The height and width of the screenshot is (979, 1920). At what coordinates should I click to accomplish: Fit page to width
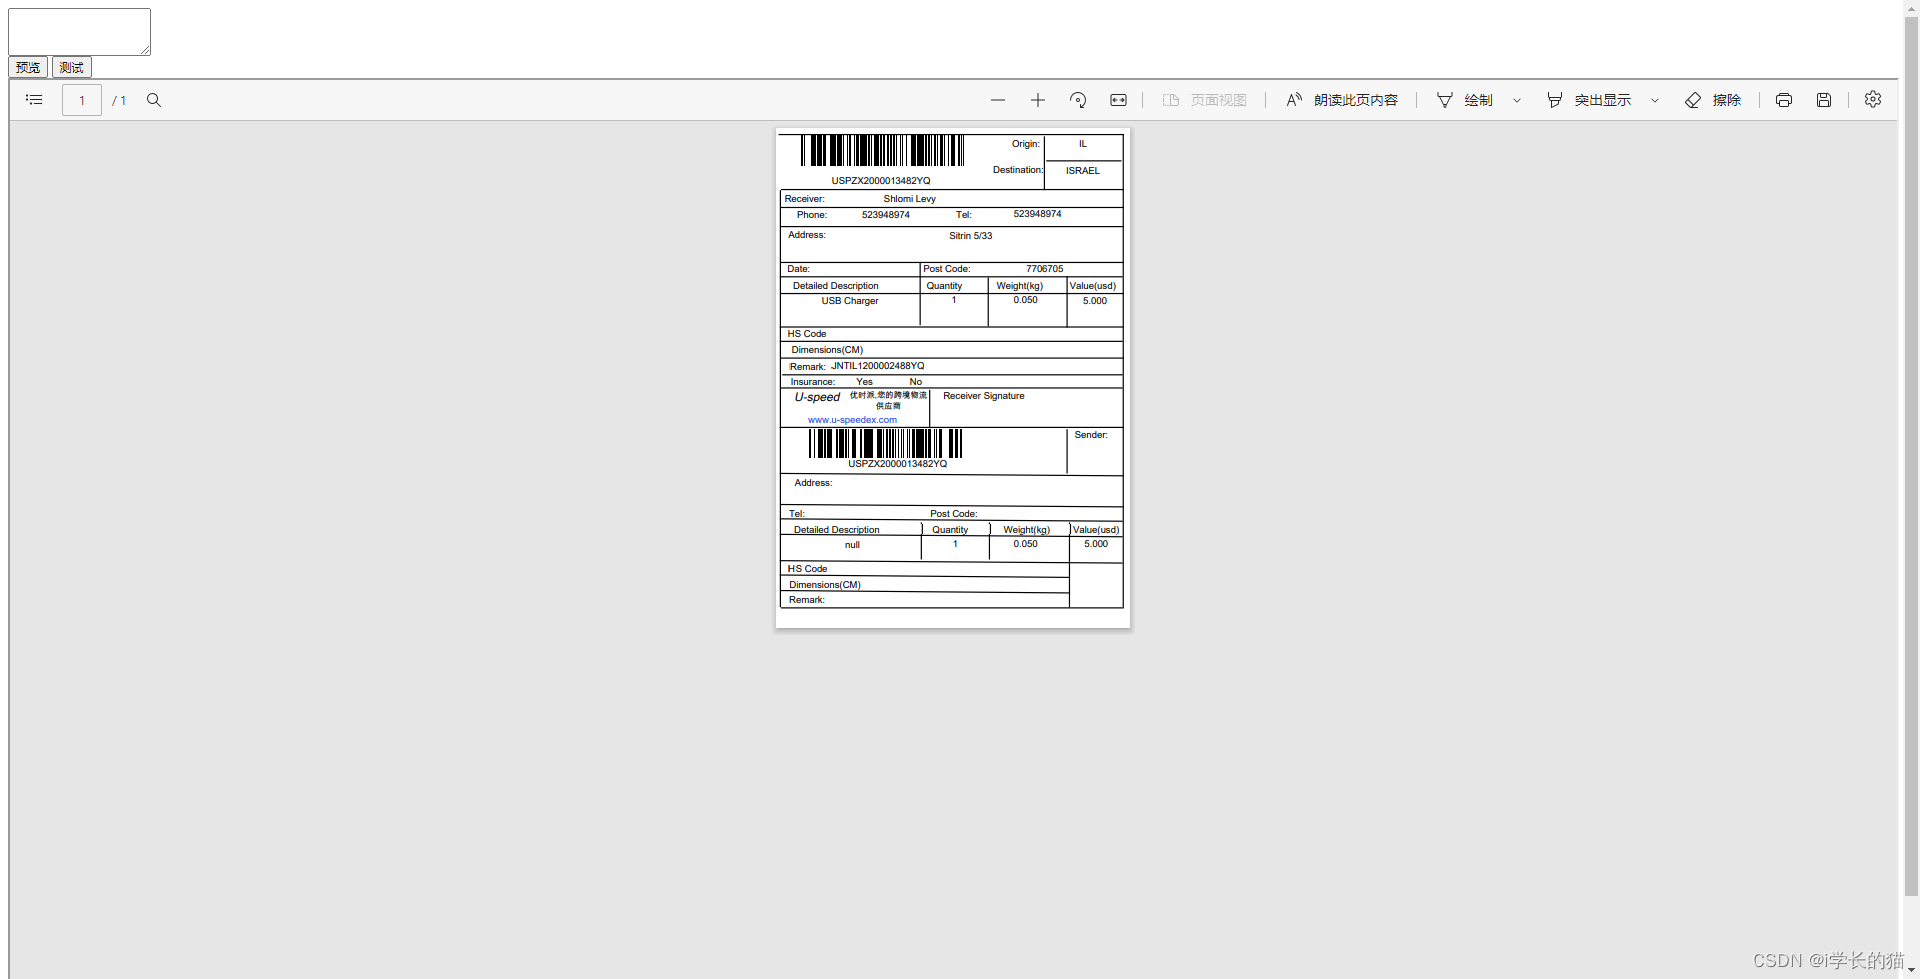(x=1118, y=100)
